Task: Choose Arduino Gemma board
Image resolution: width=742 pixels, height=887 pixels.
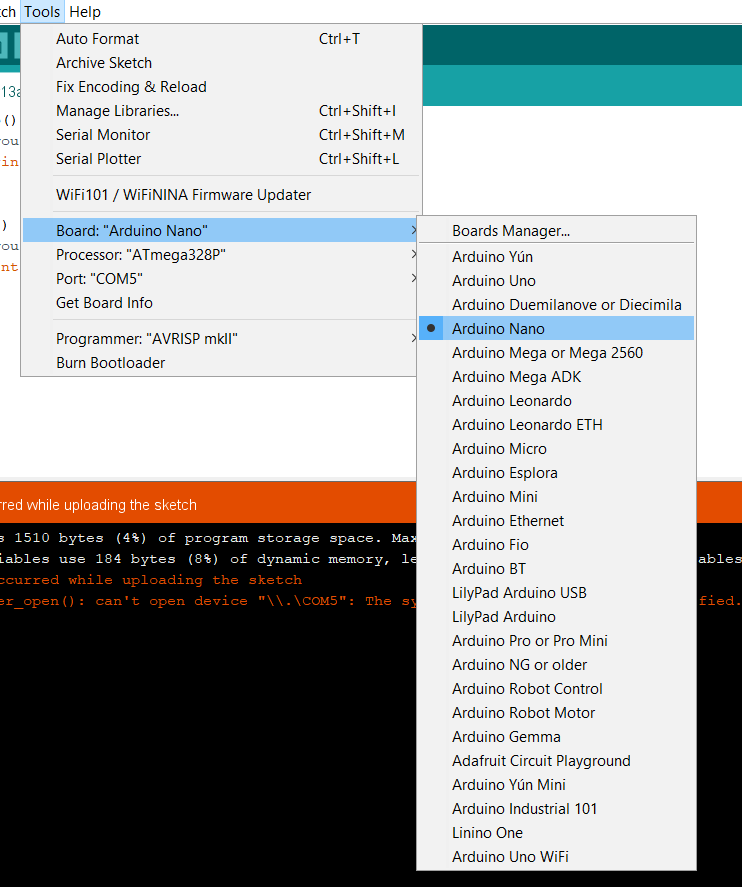Action: (556, 737)
